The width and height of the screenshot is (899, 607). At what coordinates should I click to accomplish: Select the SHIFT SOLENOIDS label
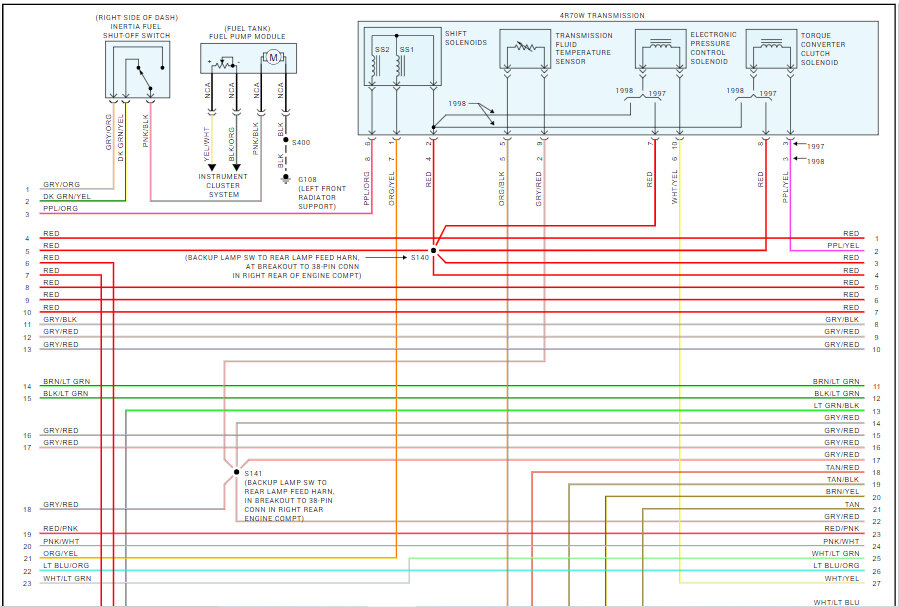[466, 38]
